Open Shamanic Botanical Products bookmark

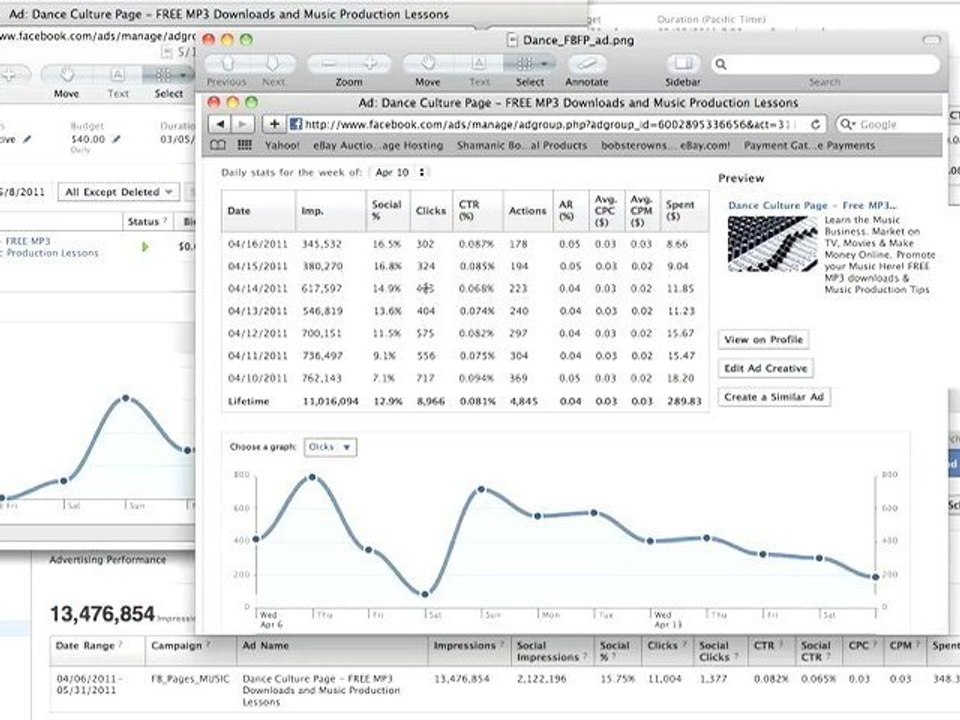point(522,146)
